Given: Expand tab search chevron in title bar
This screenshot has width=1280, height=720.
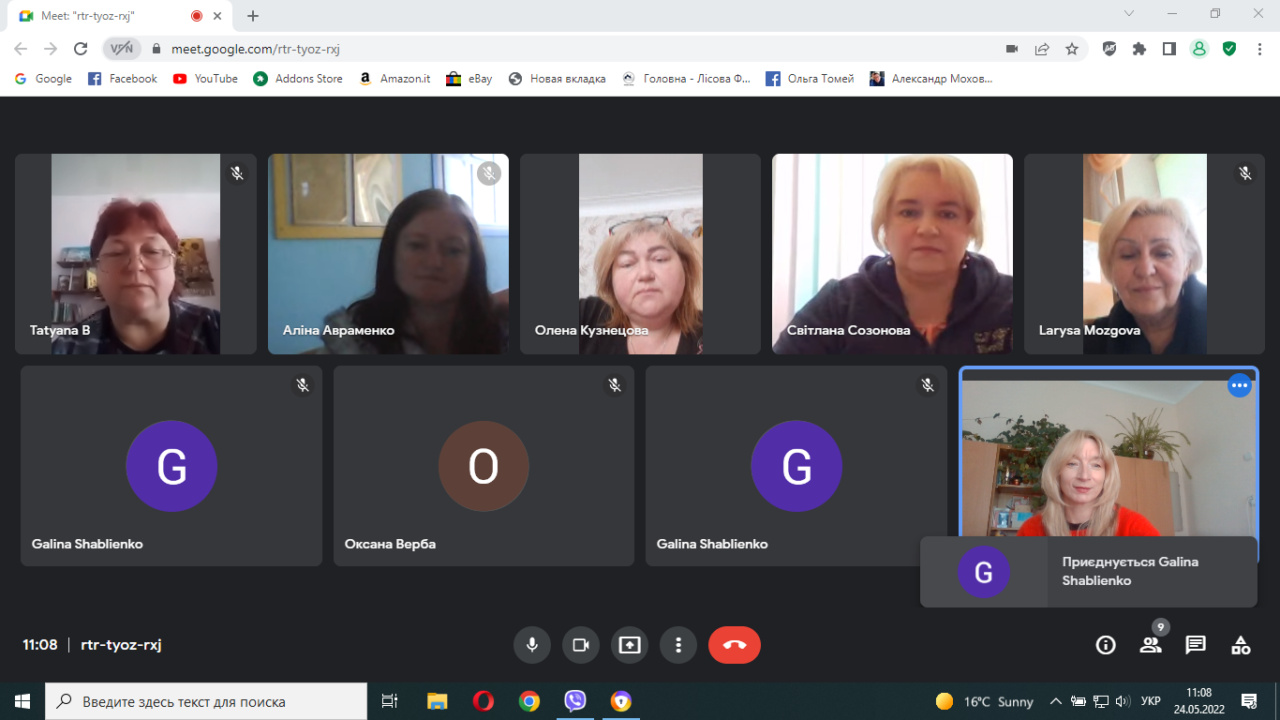Looking at the screenshot, I should pyautogui.click(x=1129, y=14).
